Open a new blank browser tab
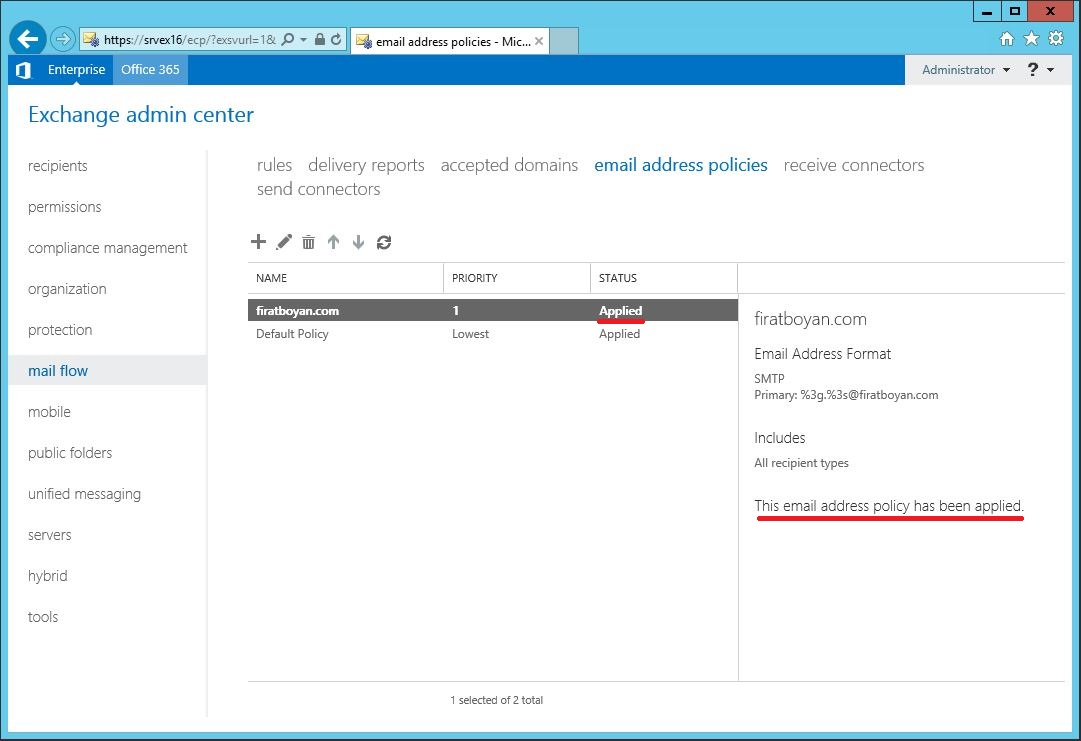 point(564,41)
